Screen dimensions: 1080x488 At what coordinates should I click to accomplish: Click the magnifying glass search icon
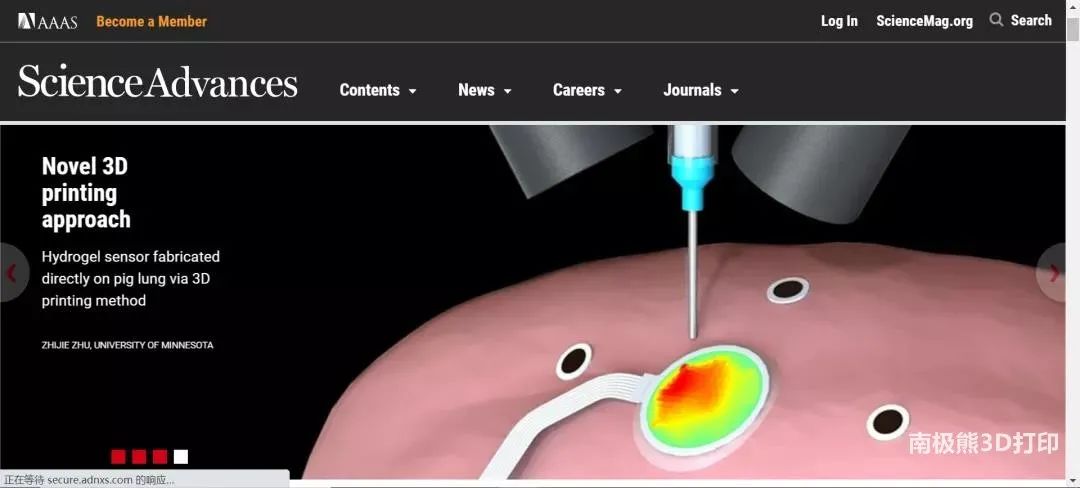pyautogui.click(x=996, y=20)
